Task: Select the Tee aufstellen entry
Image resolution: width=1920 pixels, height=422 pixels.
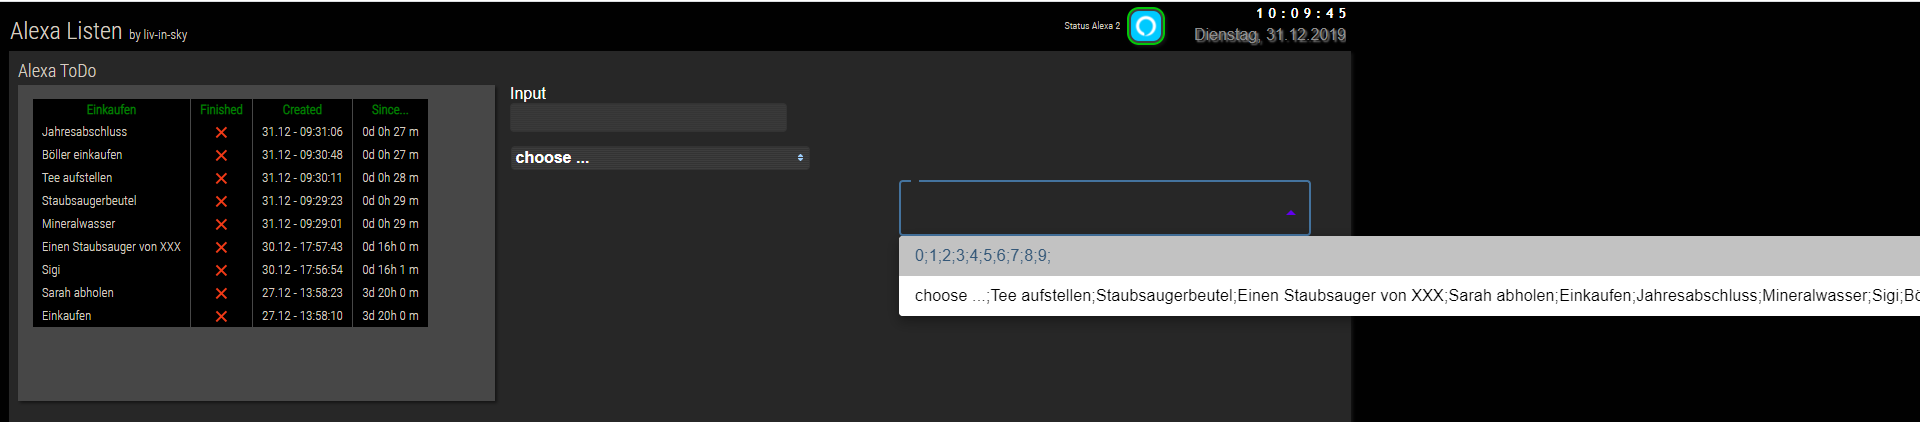Action: (x=77, y=178)
